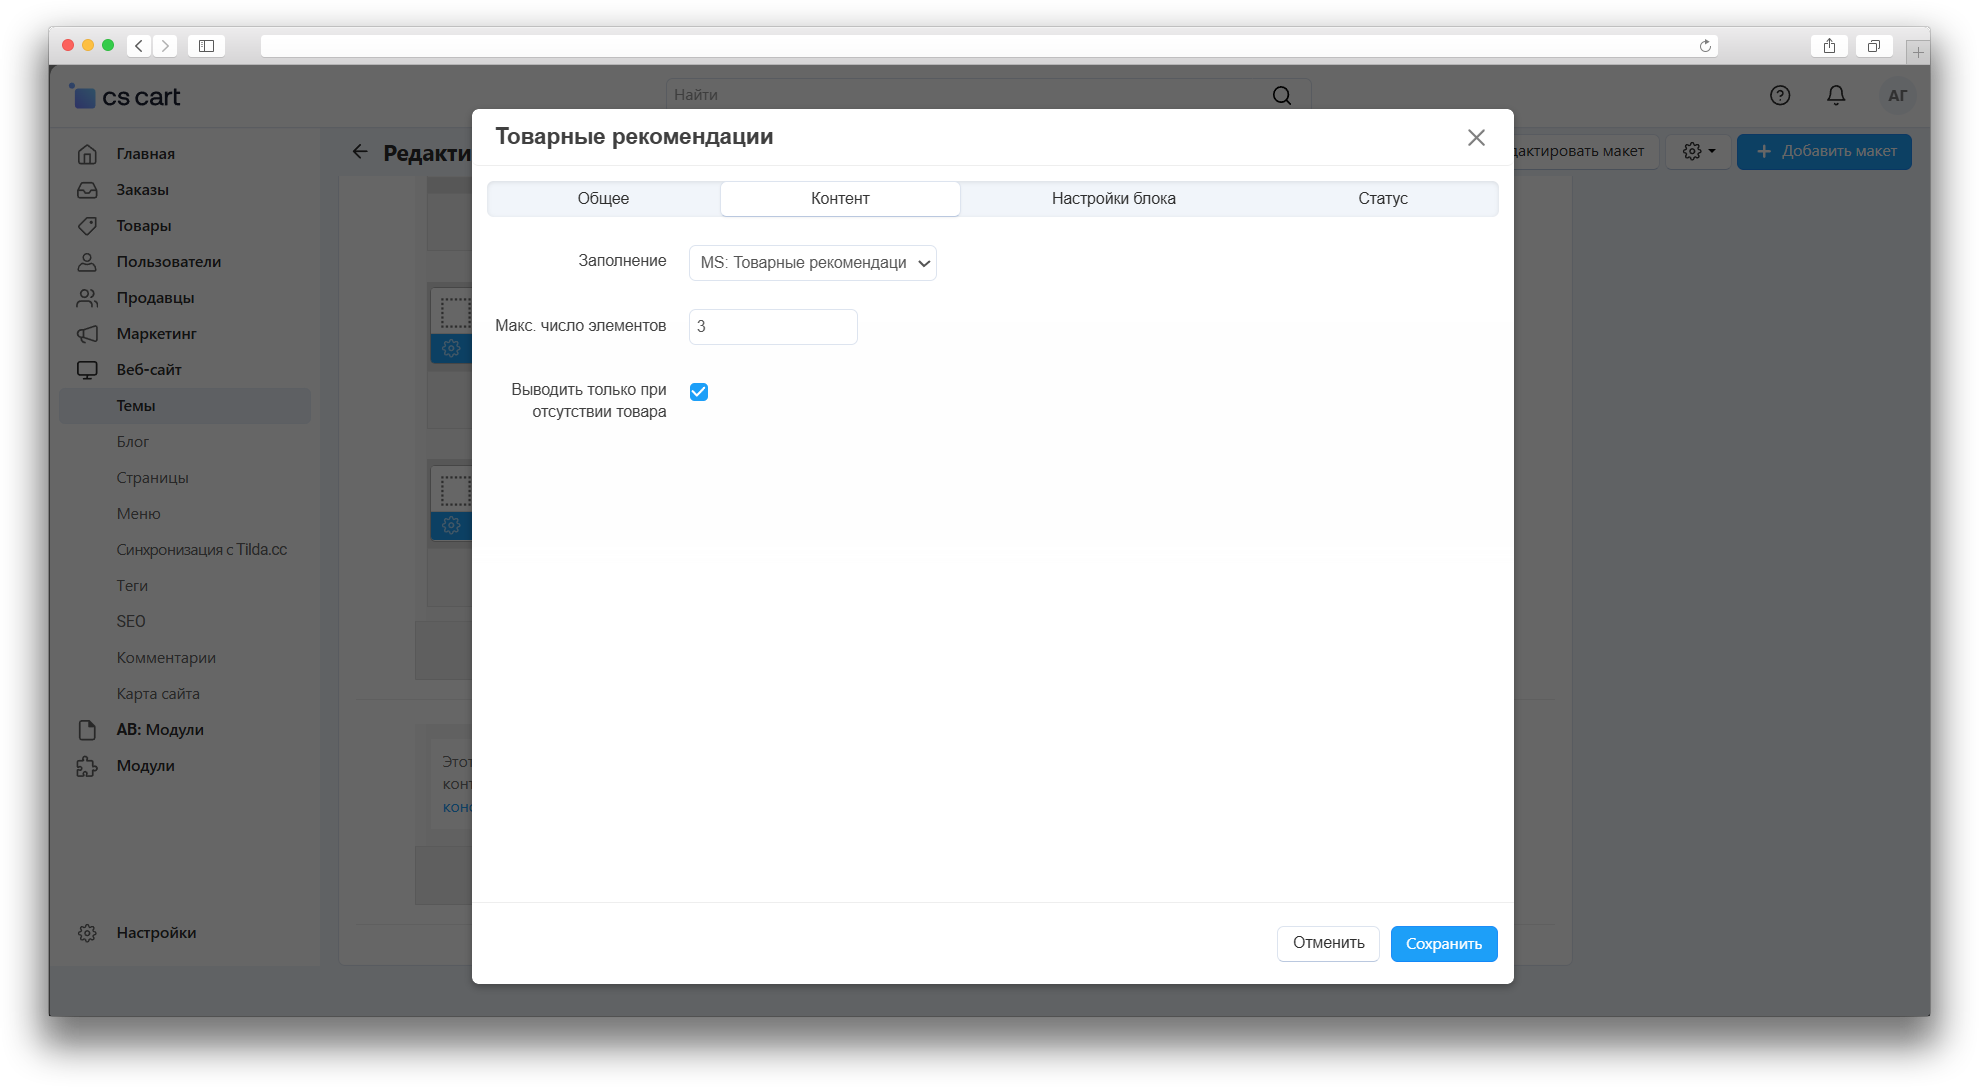The image size is (1979, 1087).
Task: Switch to the Статус tab
Action: [x=1382, y=199]
